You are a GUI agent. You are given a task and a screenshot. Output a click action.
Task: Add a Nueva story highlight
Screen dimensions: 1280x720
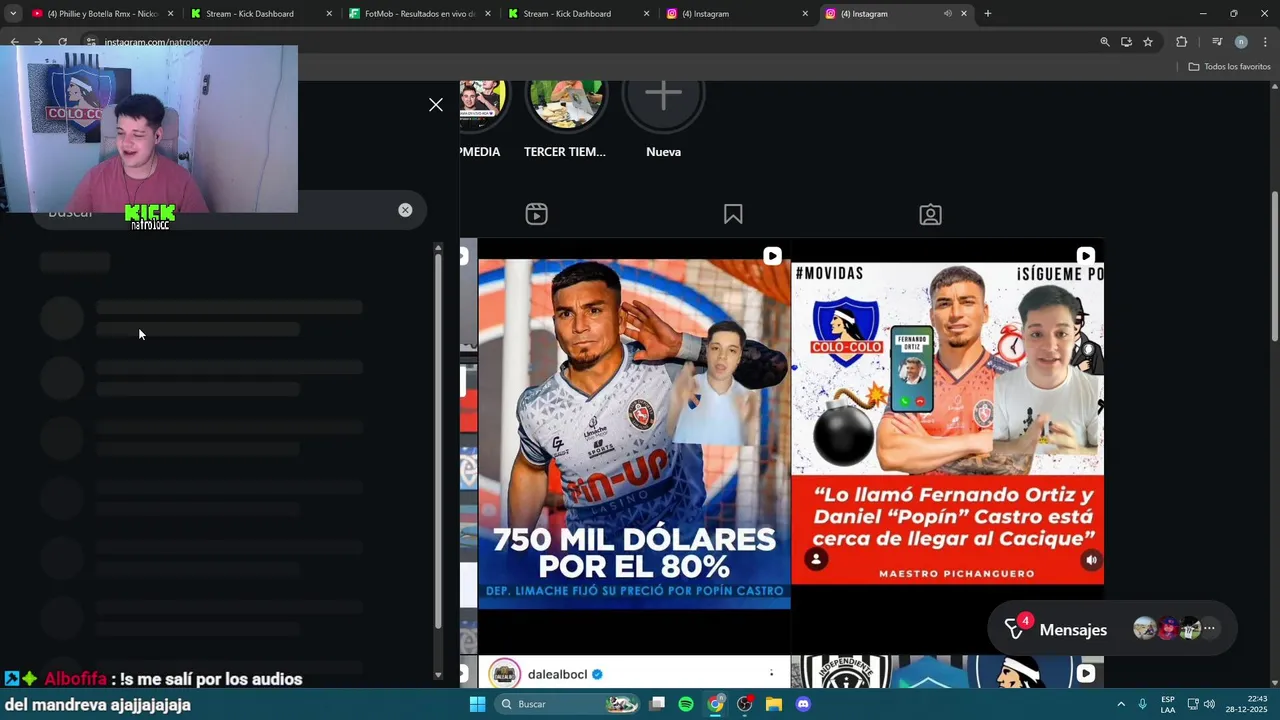(x=663, y=120)
